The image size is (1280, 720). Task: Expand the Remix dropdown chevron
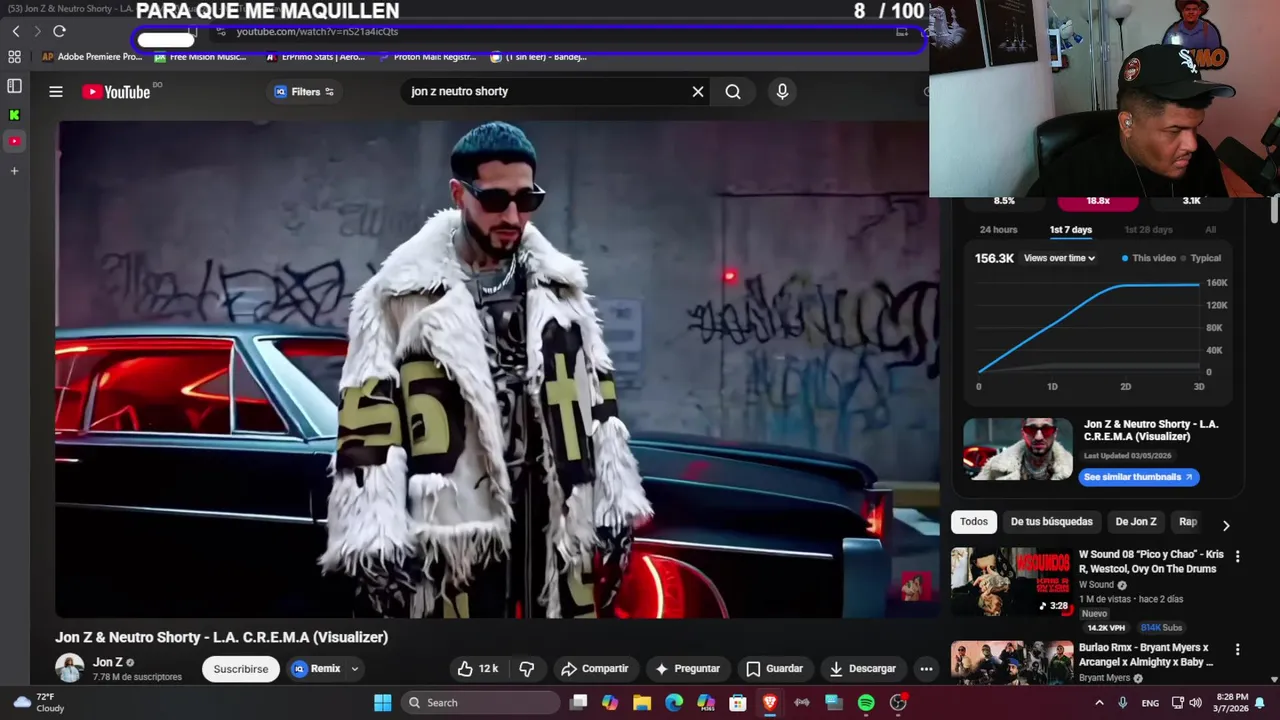(x=354, y=669)
